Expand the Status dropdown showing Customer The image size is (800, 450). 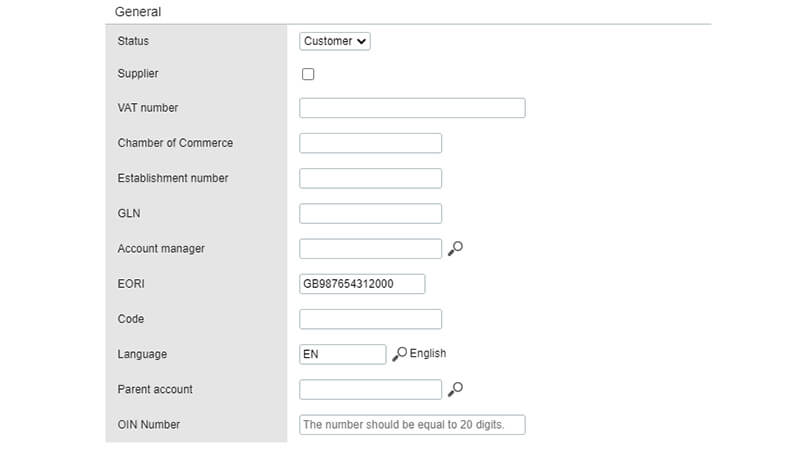tap(335, 41)
